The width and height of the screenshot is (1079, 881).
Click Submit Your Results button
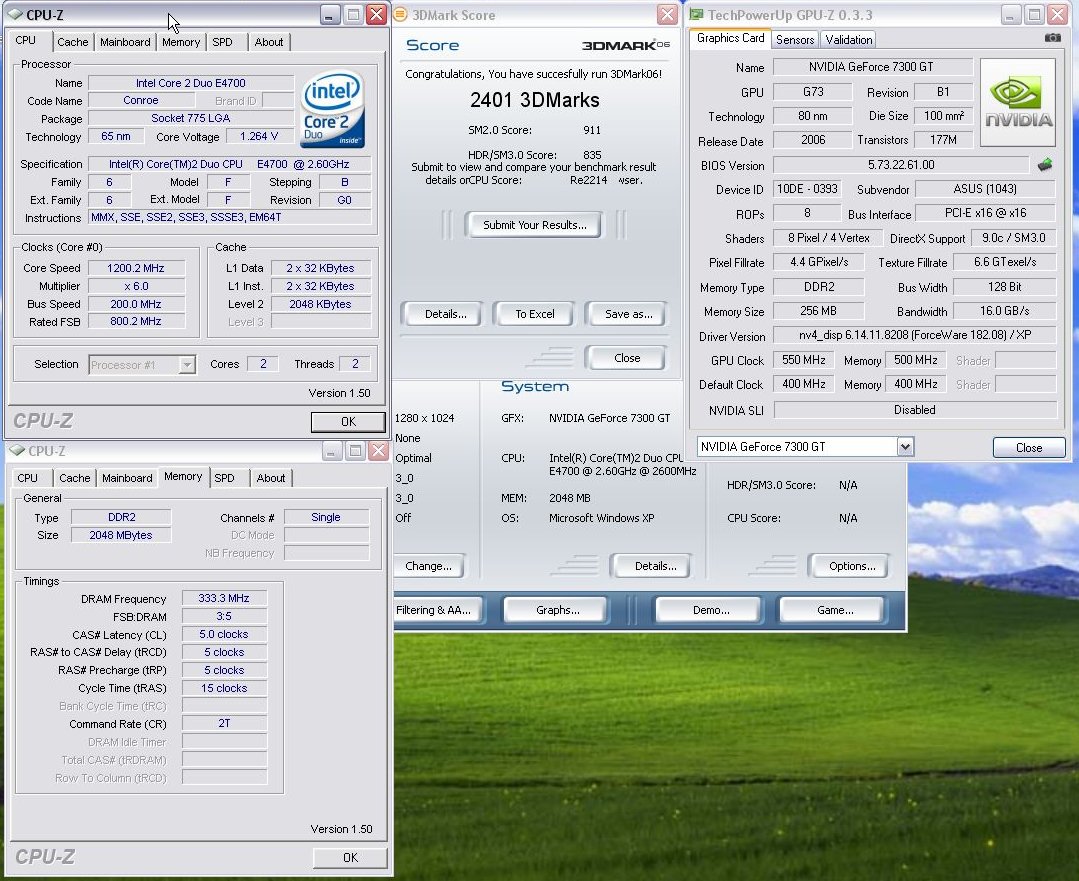point(535,225)
